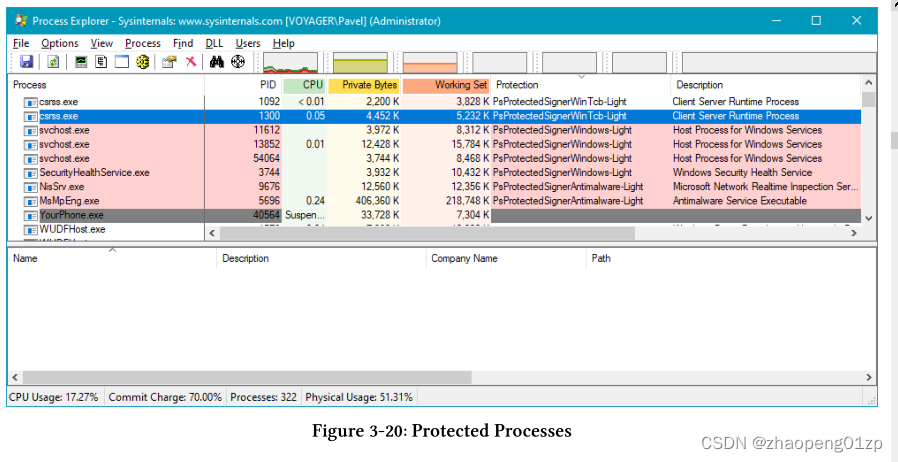
Task: Click upper pane horizontal scrollbar right arrow
Action: (853, 233)
